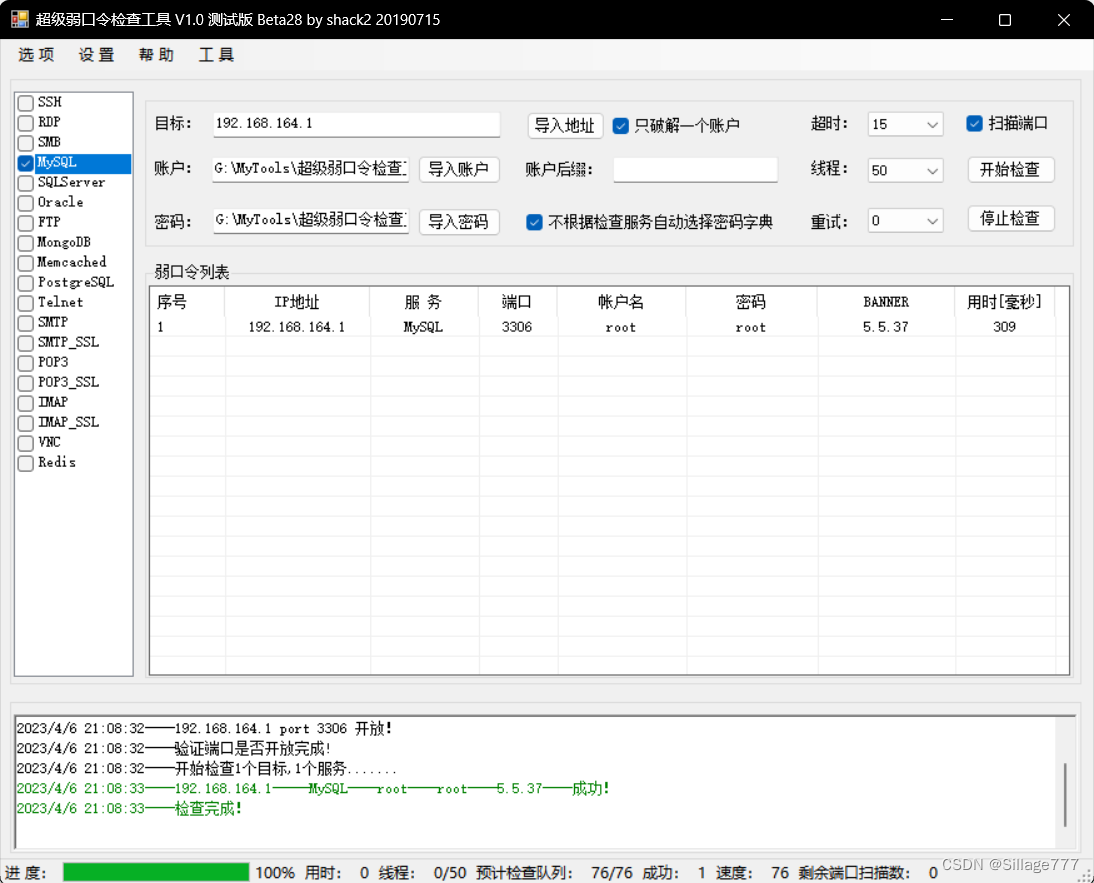Viewport: 1094px width, 883px height.
Task: Tick the IMAP_SSL service checkbox
Action: [x=26, y=423]
